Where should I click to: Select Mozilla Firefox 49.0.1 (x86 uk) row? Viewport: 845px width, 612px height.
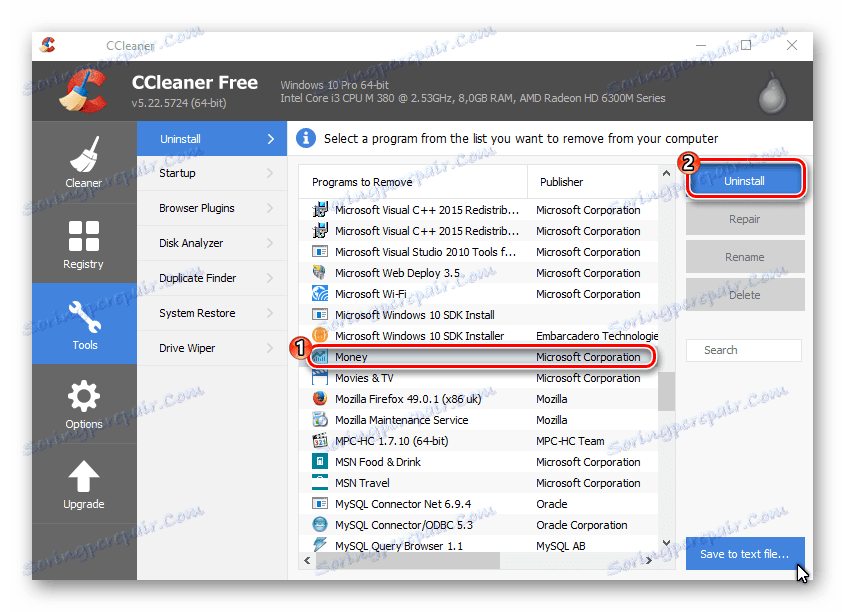(x=479, y=399)
